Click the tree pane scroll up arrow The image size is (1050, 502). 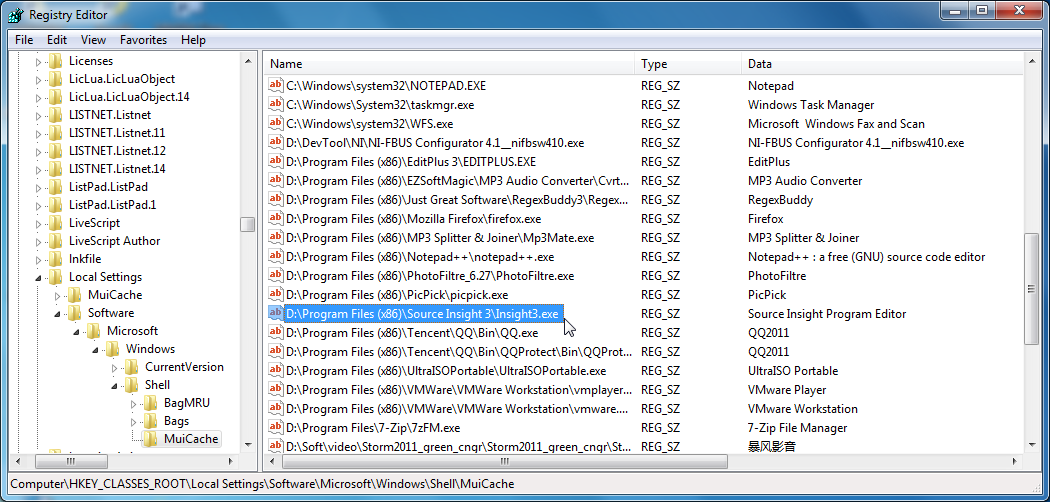248,61
